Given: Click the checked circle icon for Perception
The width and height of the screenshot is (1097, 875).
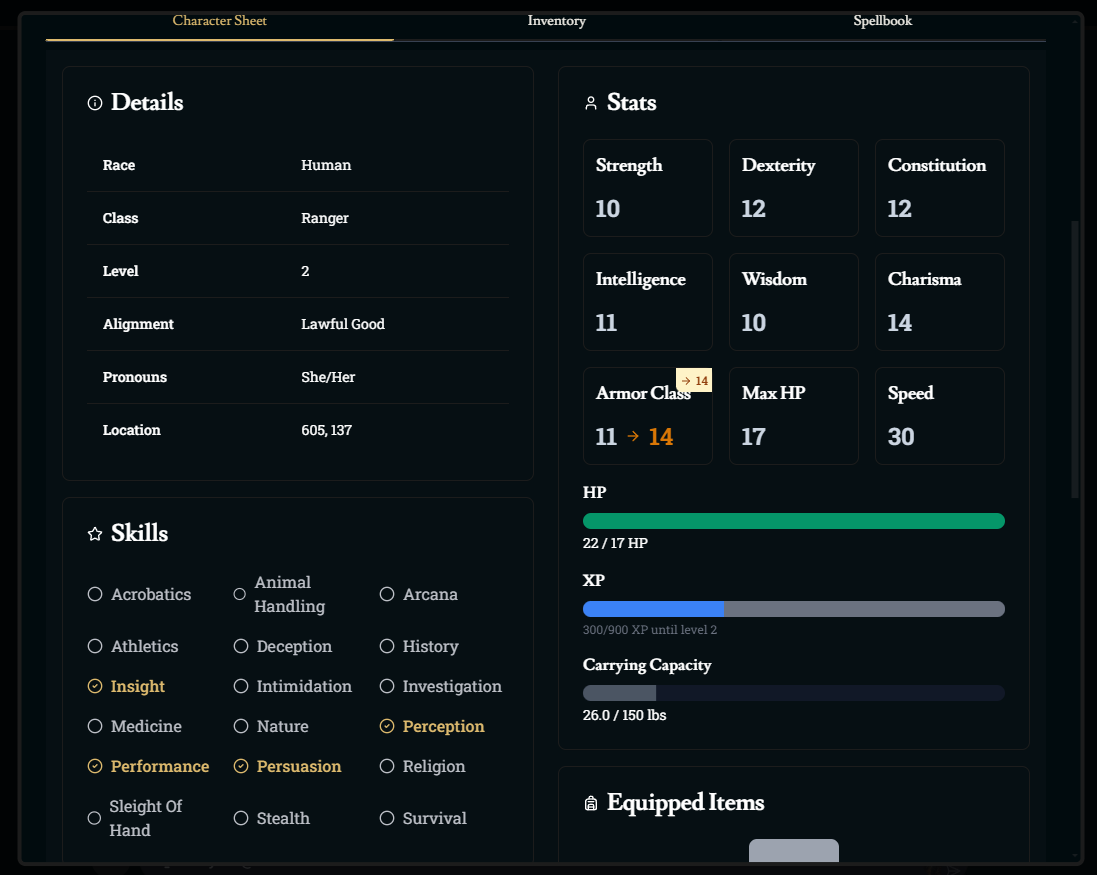Looking at the screenshot, I should (387, 726).
